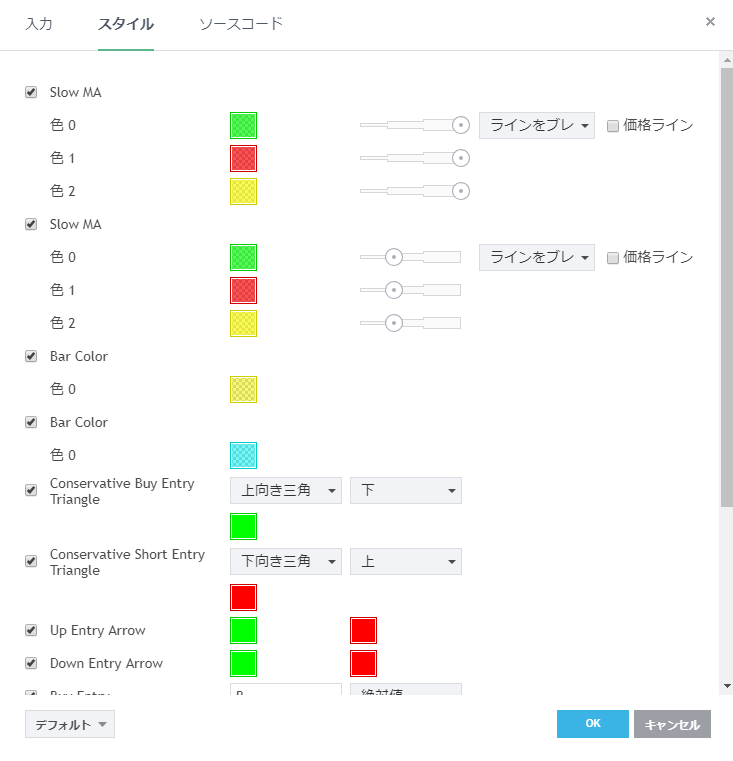
Task: Switch to the 入力 tab
Action: coord(39,24)
